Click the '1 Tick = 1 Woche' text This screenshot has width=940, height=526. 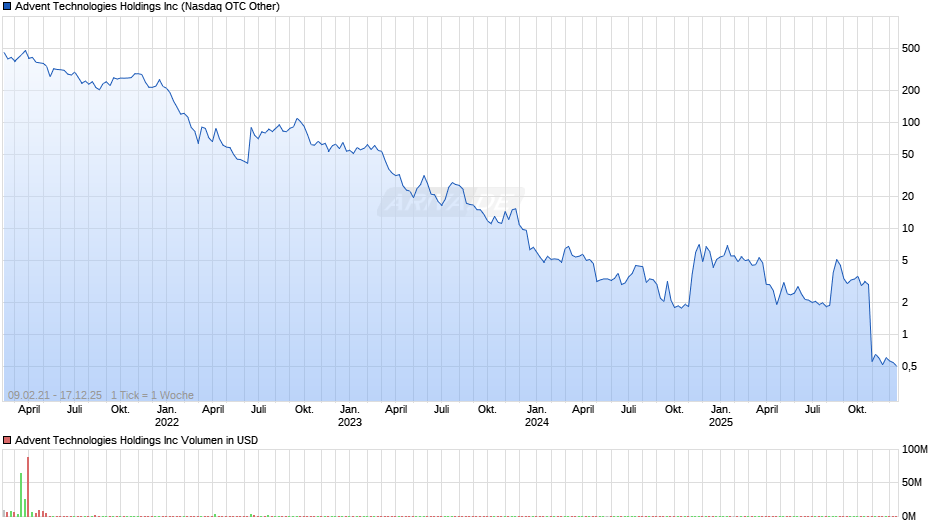coord(152,395)
